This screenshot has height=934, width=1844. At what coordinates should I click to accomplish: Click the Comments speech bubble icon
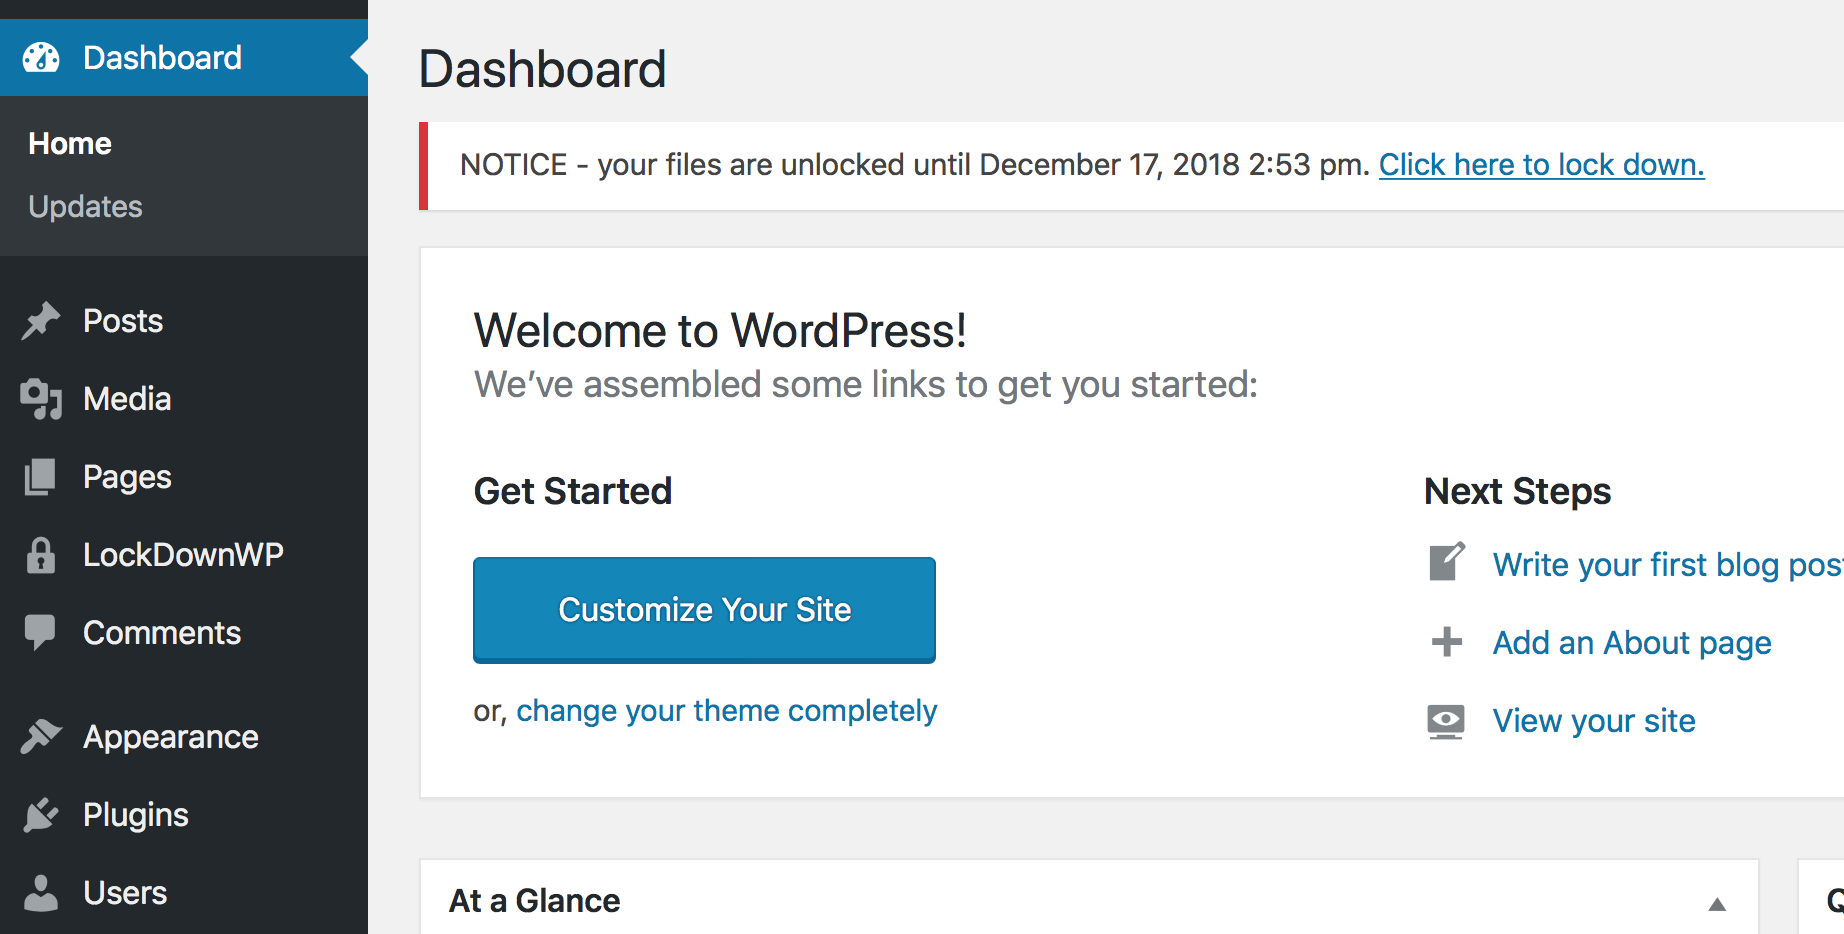coord(41,633)
